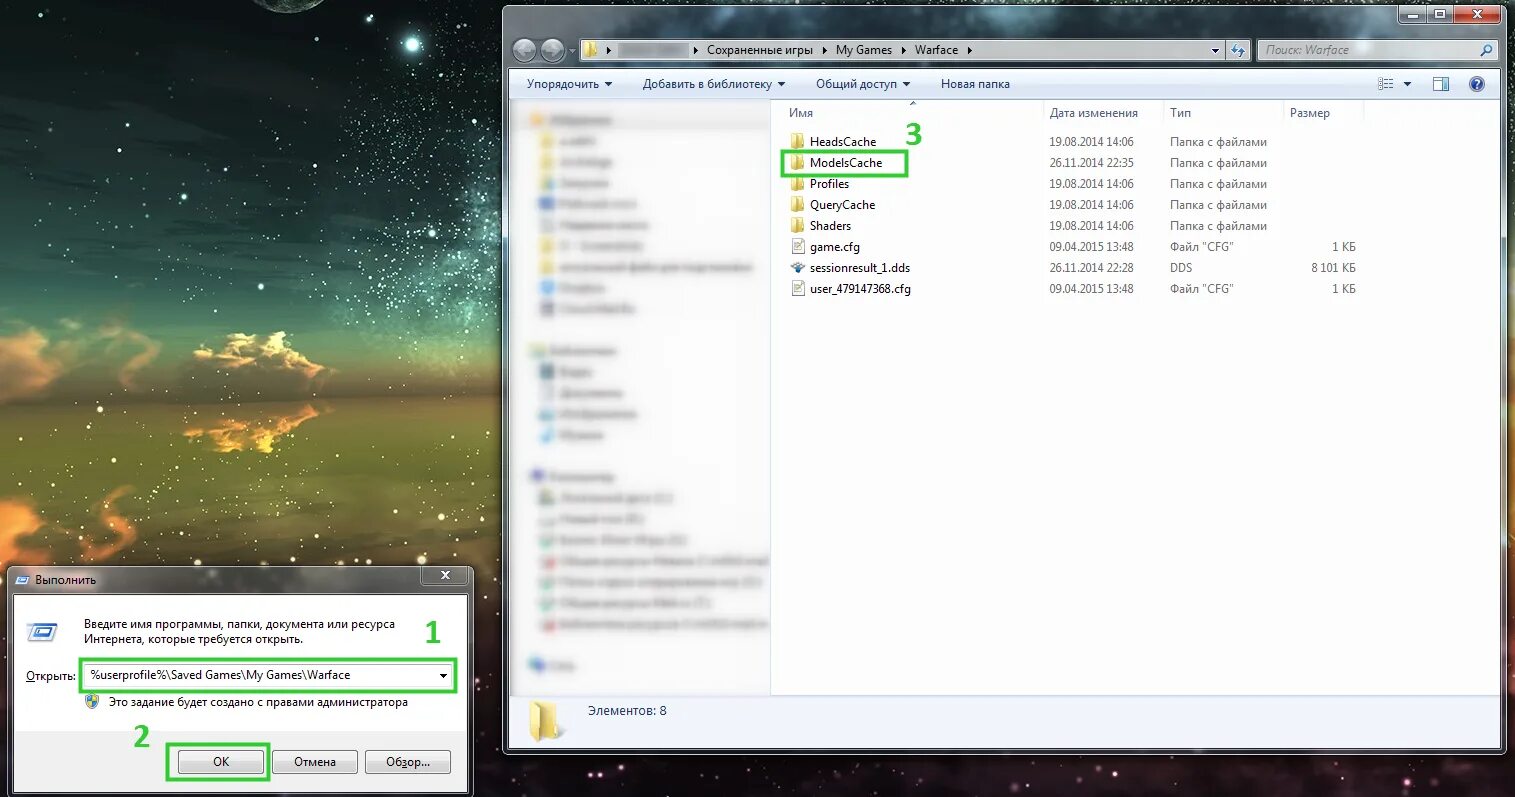Open the Упорядочить menu
Viewport: 1515px width, 797px height.
(569, 84)
